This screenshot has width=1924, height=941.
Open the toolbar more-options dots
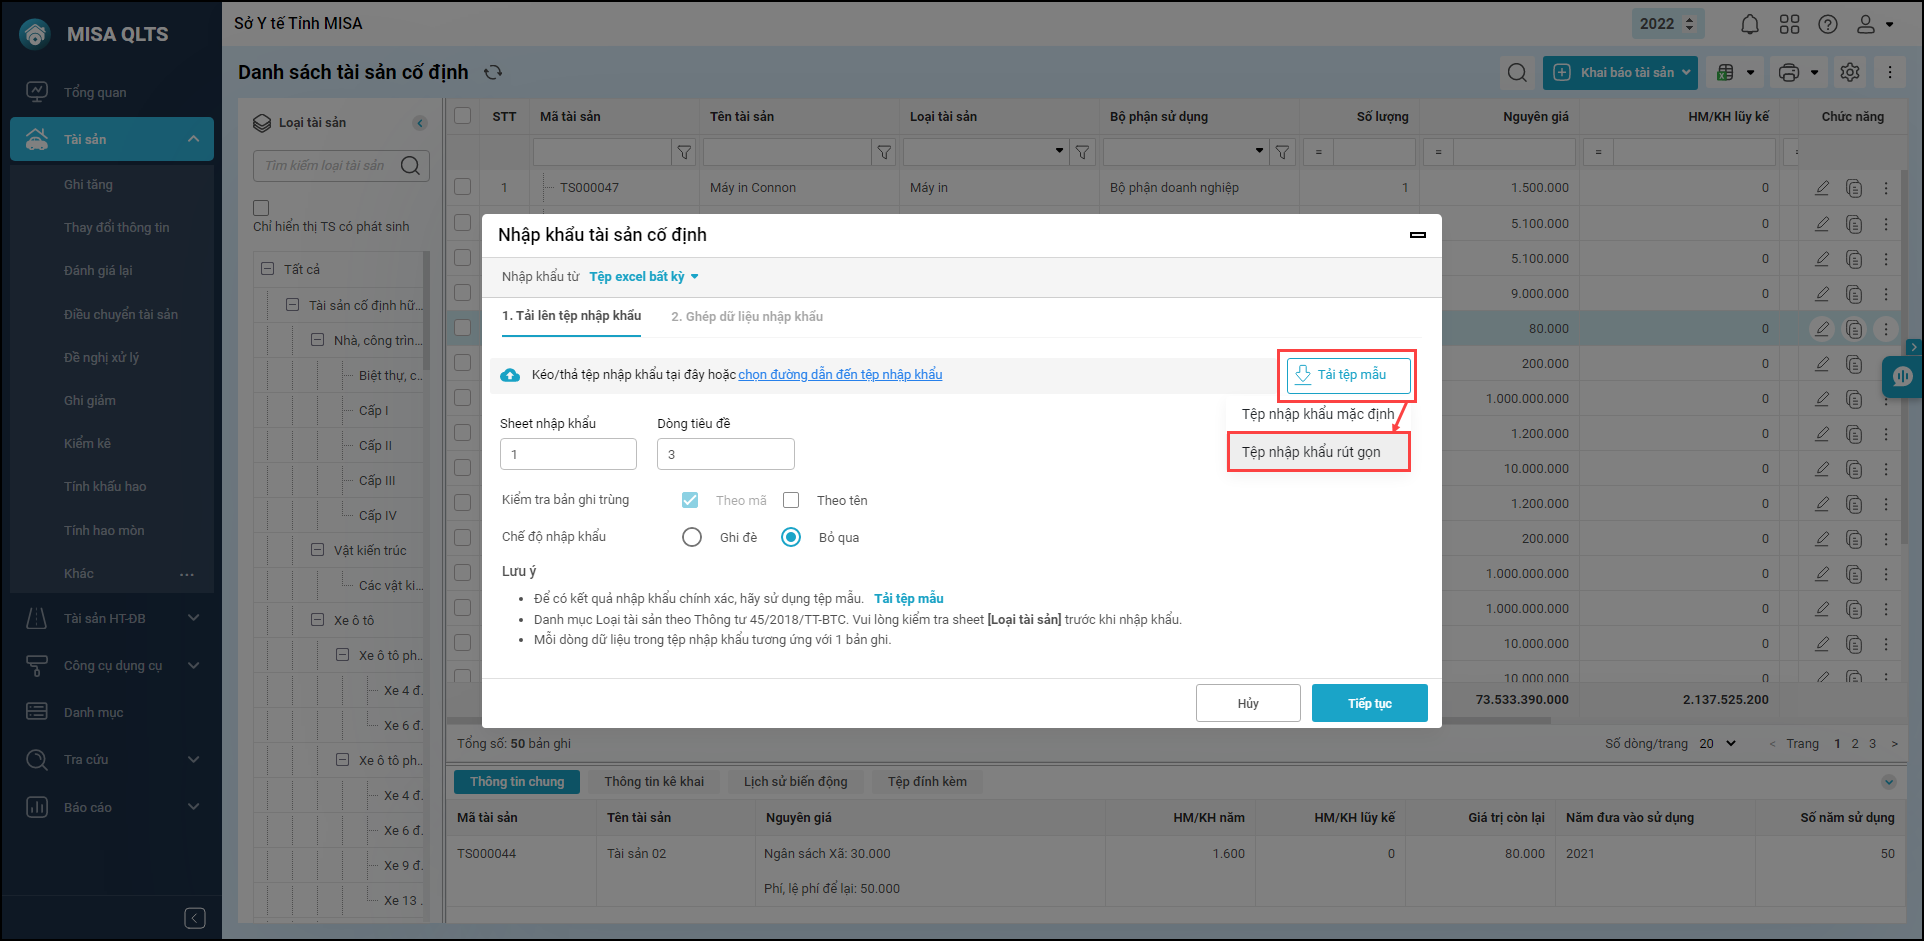(1890, 72)
